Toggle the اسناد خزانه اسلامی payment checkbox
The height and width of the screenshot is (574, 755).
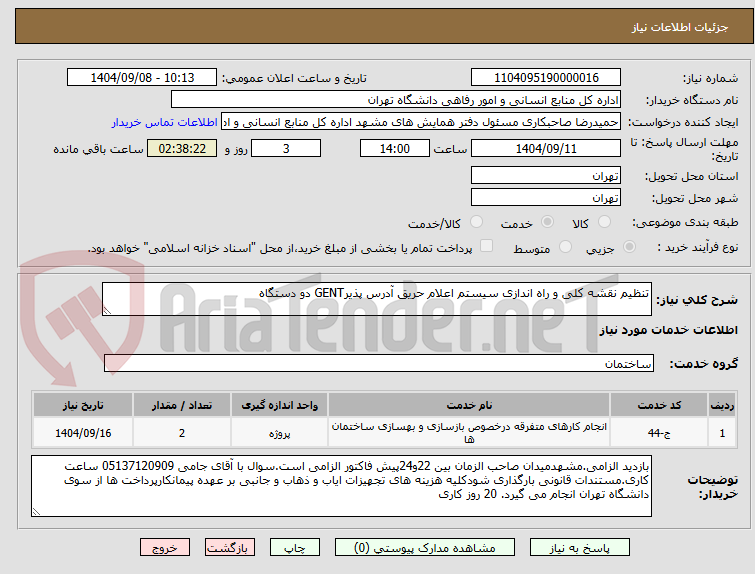(x=486, y=246)
